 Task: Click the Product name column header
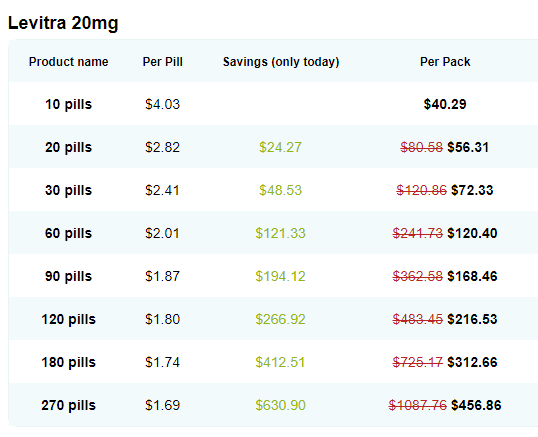tap(68, 62)
